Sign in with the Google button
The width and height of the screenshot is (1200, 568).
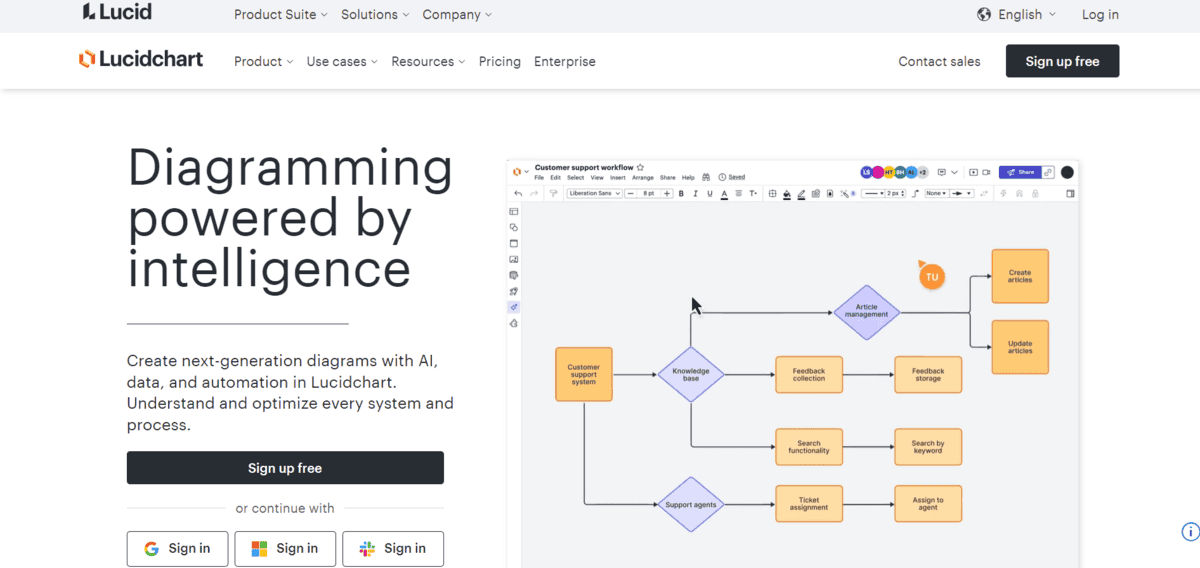(177, 548)
